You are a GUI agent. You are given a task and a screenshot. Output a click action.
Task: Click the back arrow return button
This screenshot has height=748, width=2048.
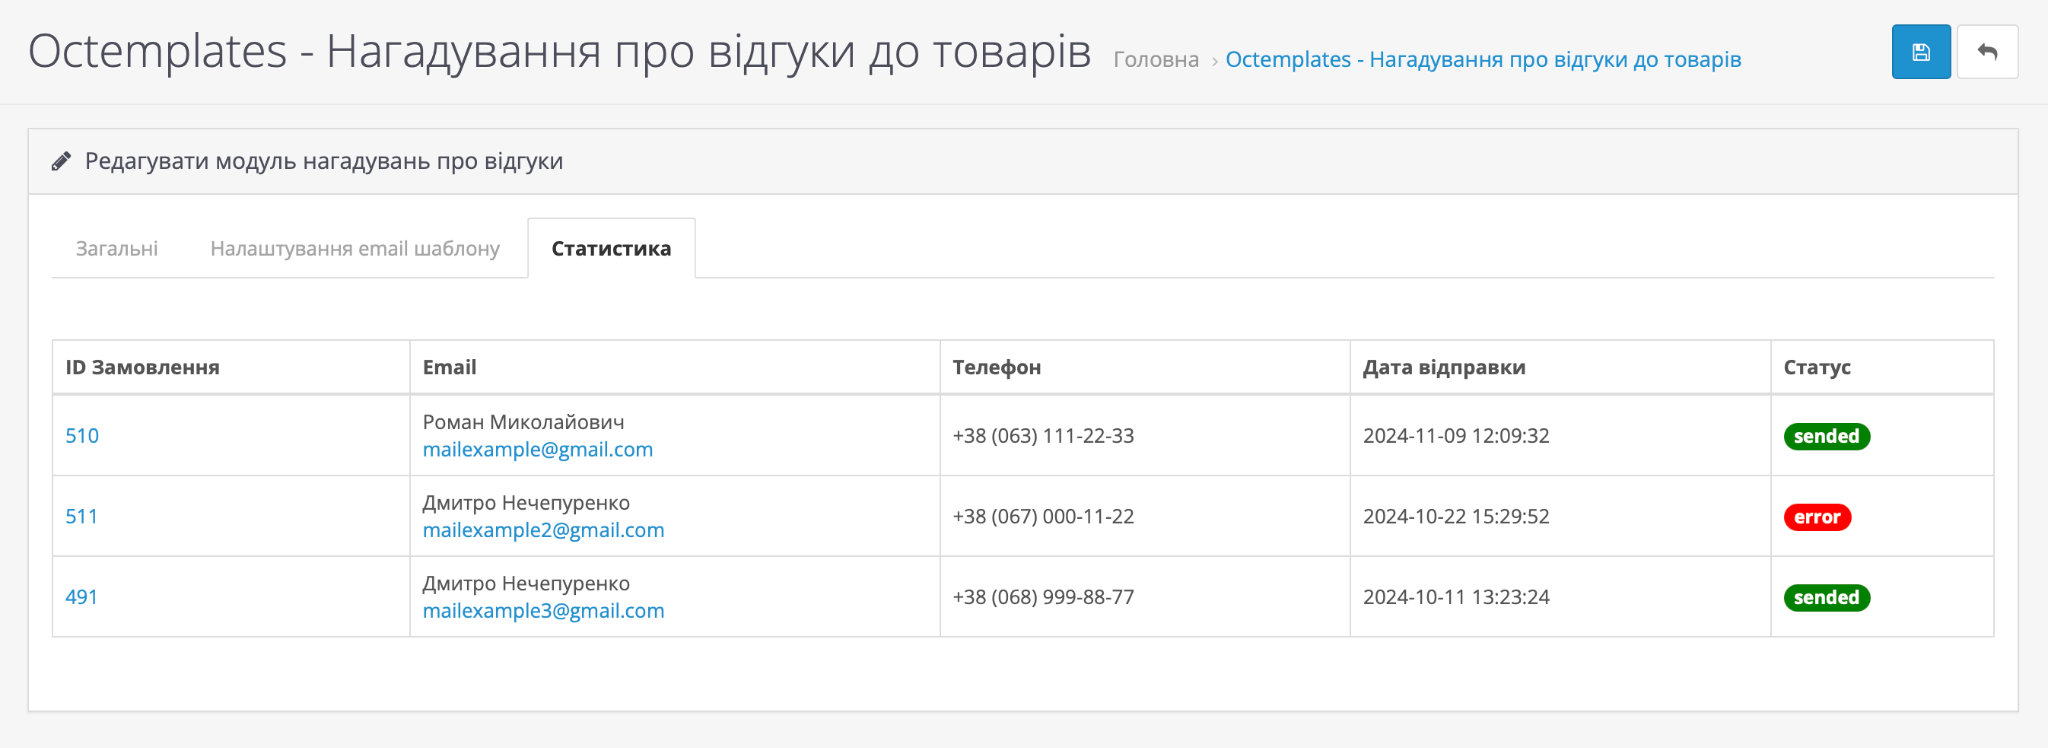click(1987, 52)
